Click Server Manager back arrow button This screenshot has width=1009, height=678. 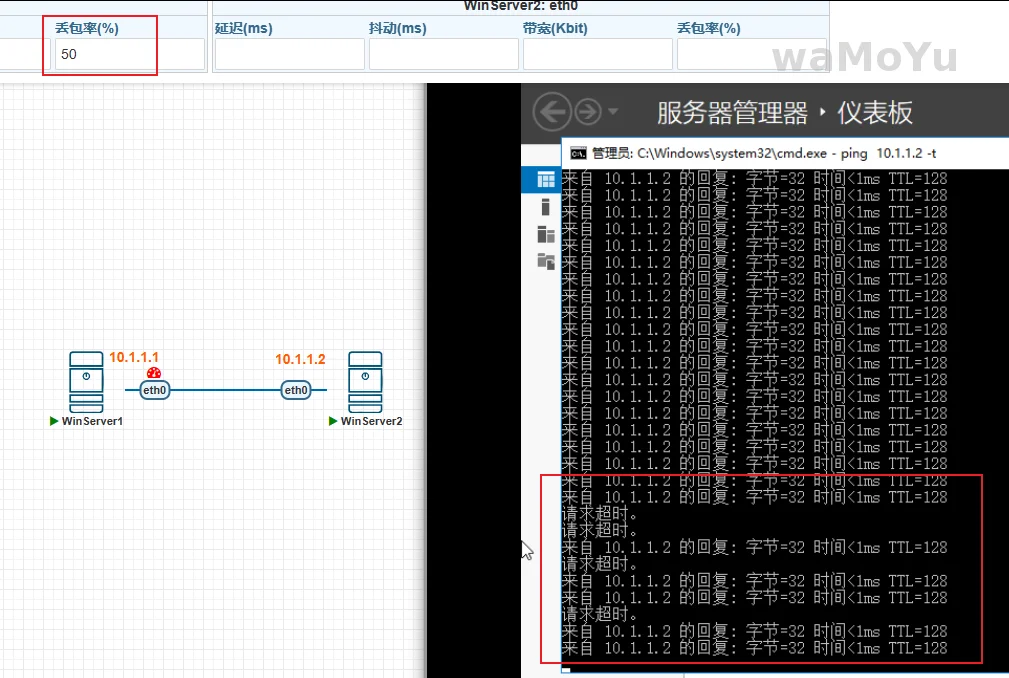552,111
